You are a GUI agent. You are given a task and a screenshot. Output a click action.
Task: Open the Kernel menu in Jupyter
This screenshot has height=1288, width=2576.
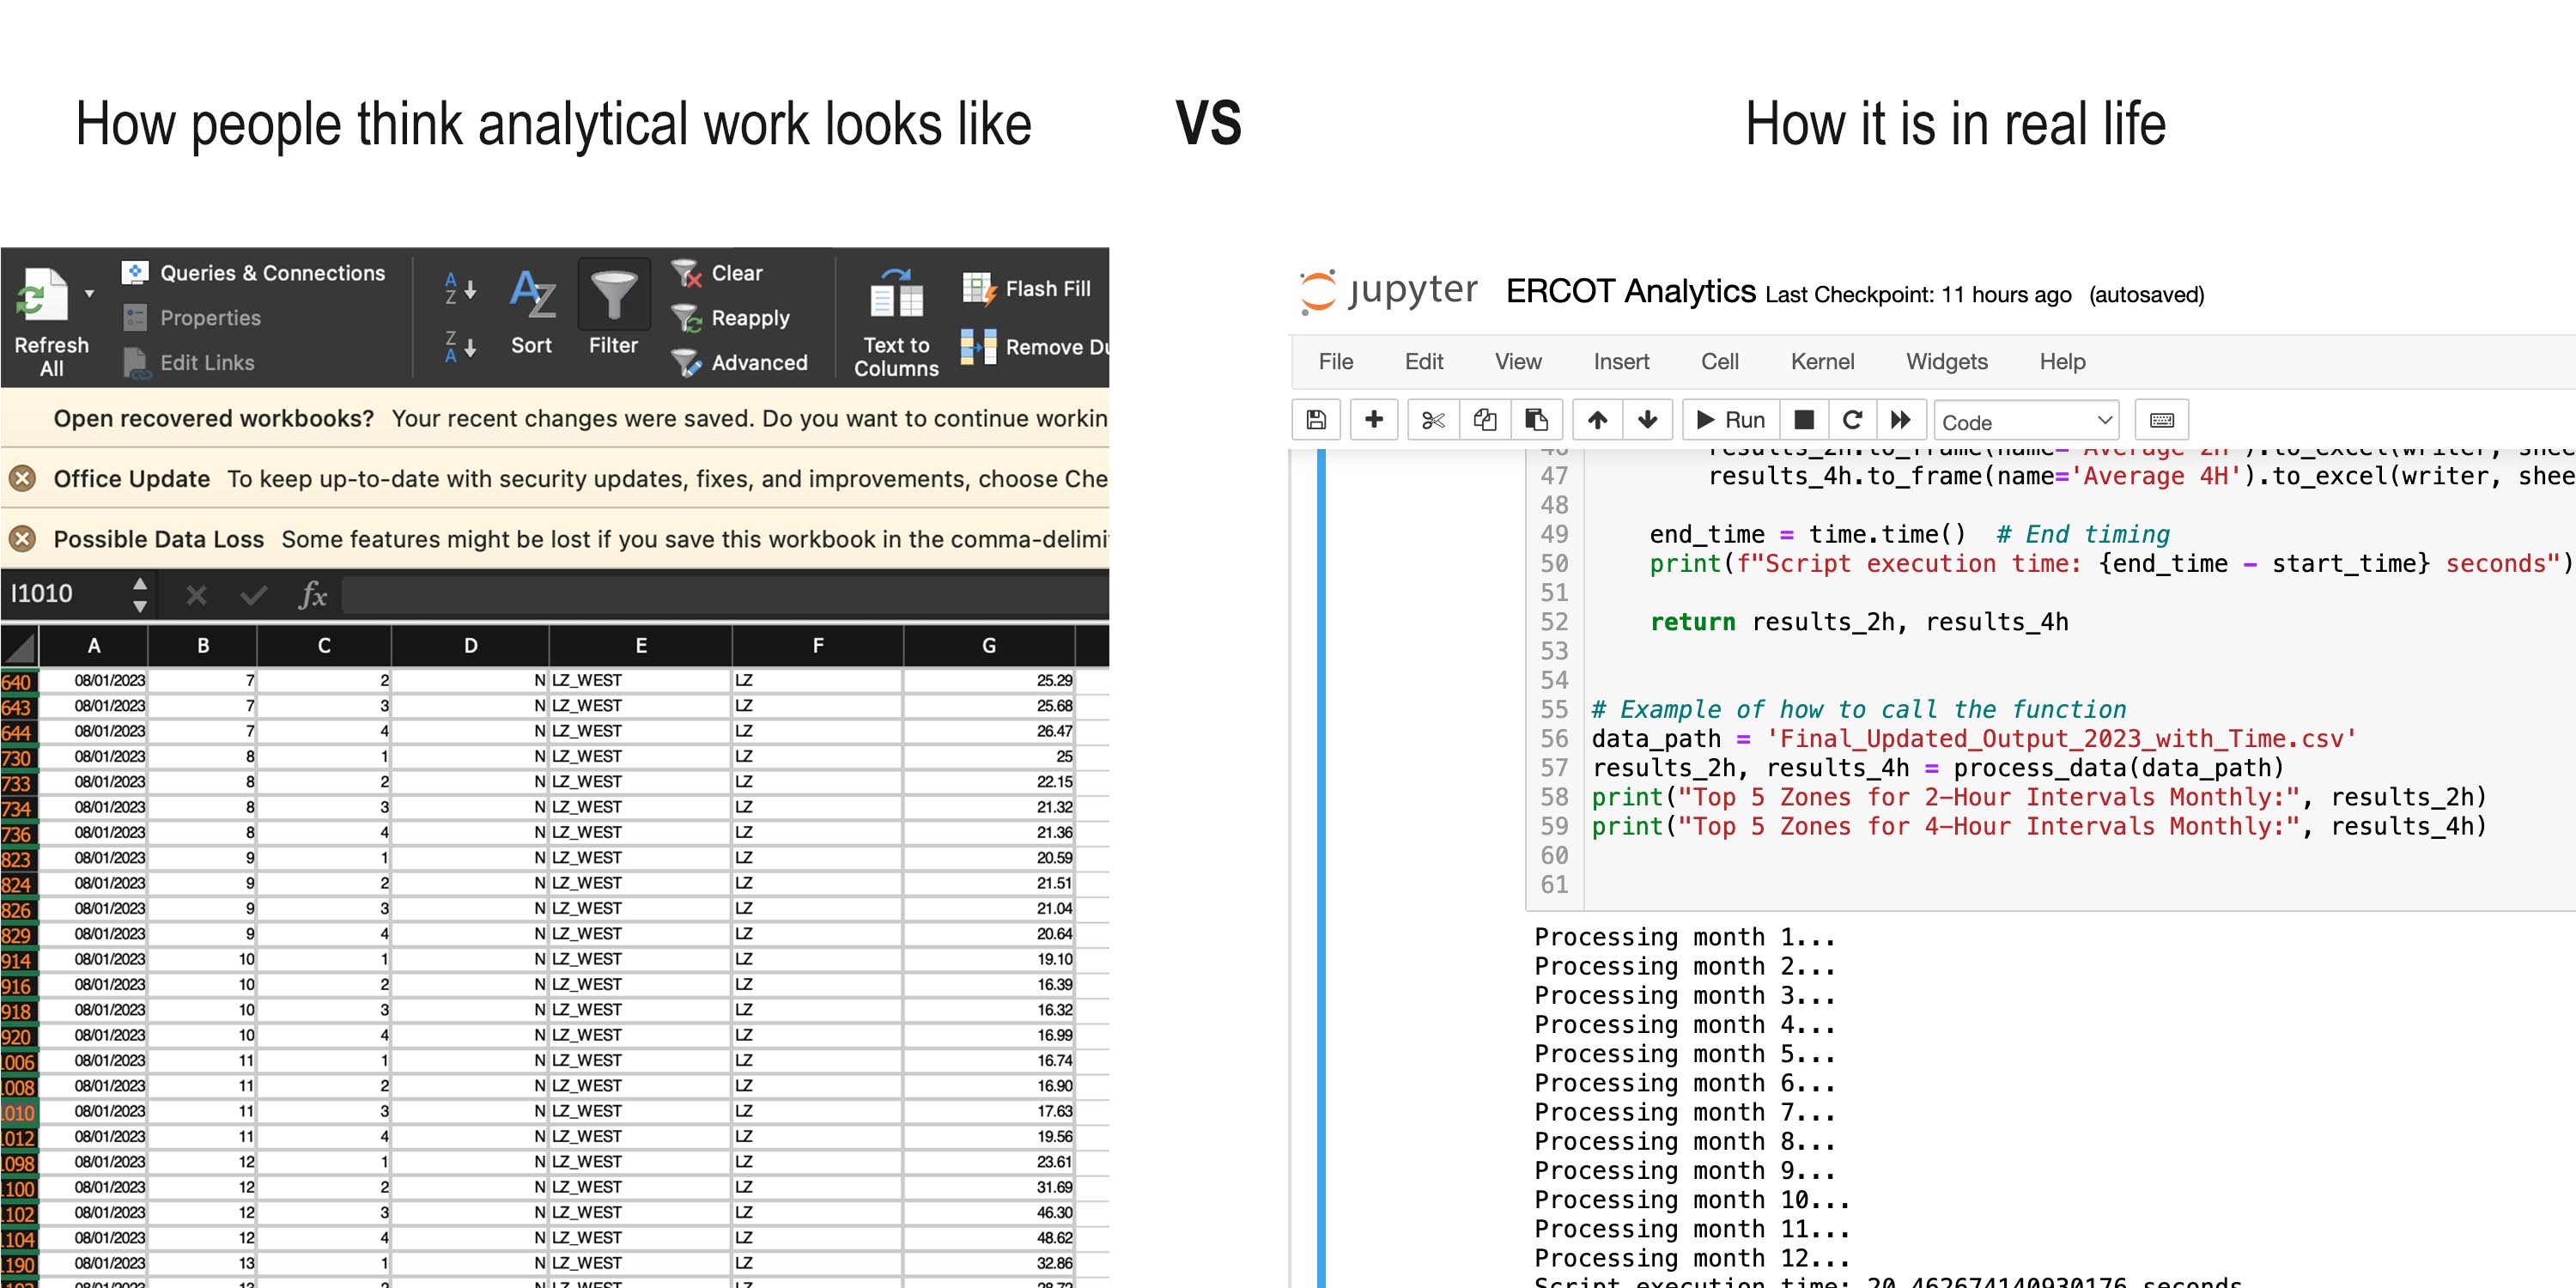point(1822,362)
